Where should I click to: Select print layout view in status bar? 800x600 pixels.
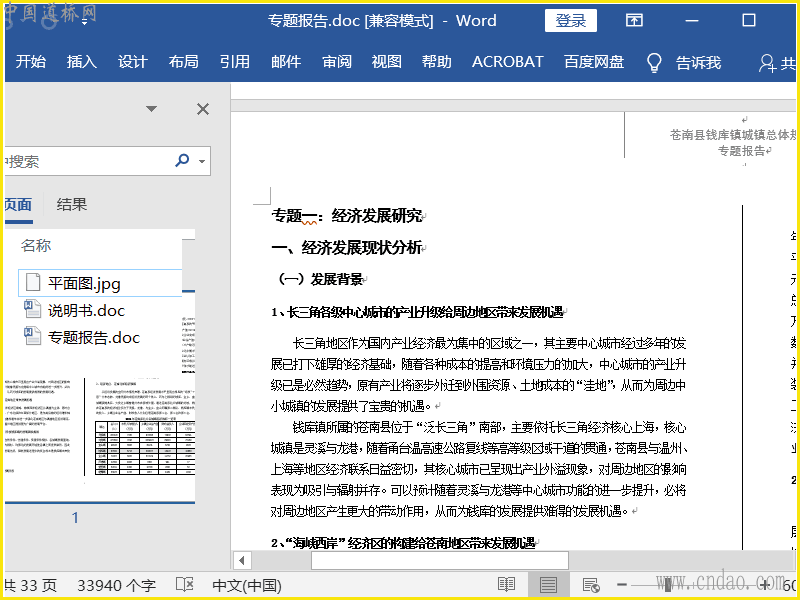[547, 584]
